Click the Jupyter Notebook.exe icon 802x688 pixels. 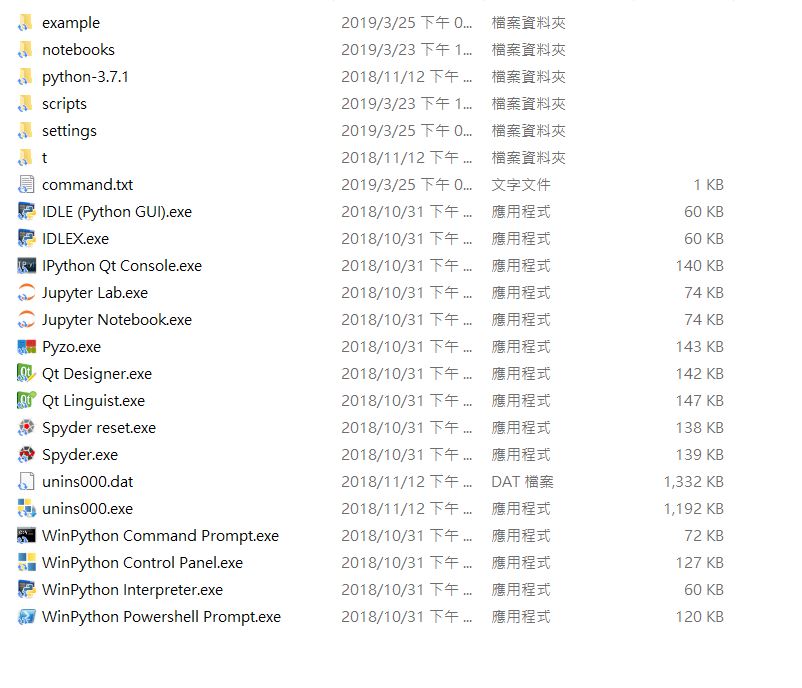click(x=26, y=320)
